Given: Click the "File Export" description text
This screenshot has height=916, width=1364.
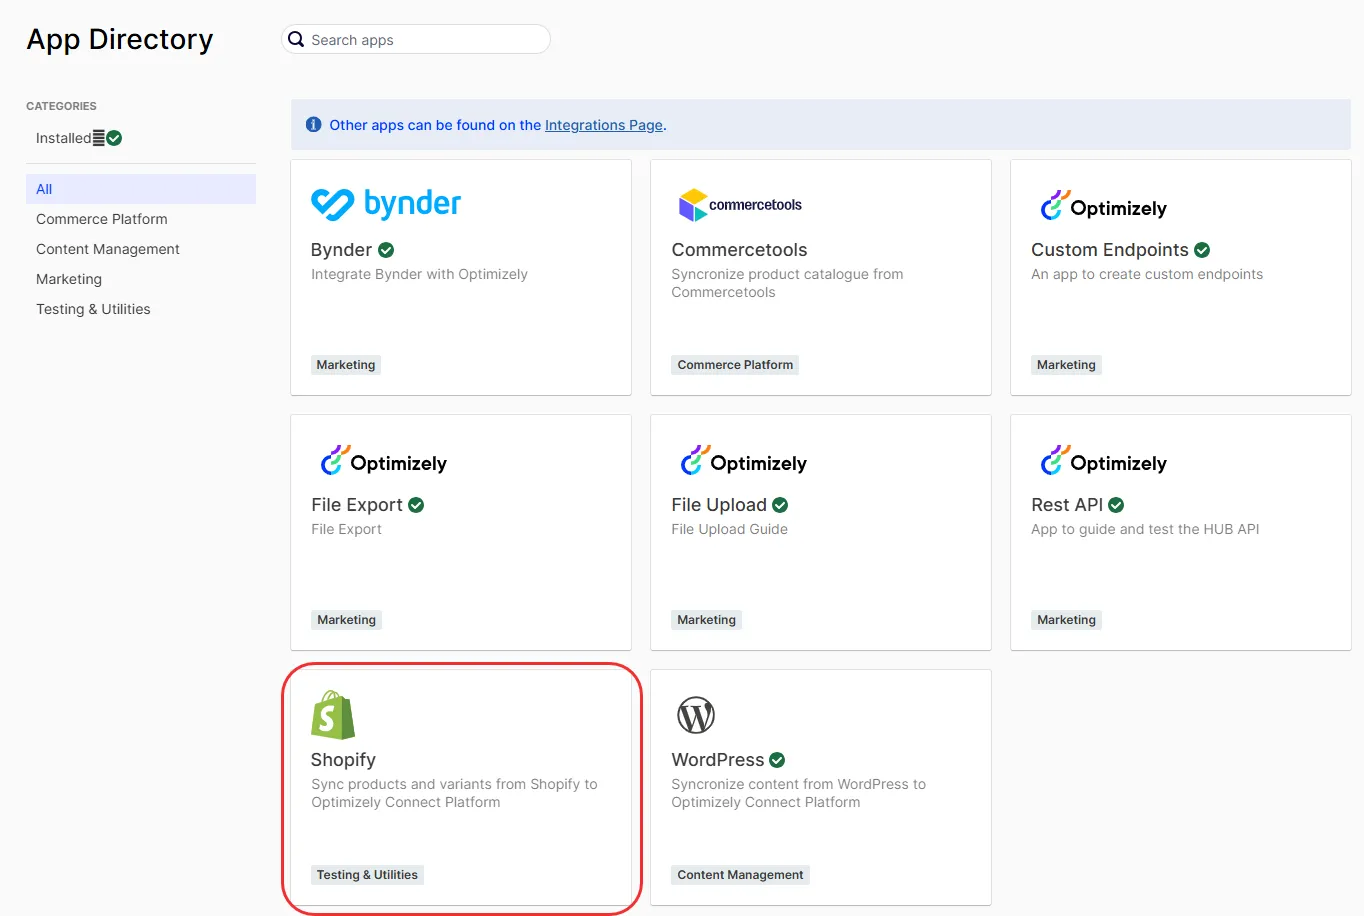Looking at the screenshot, I should (x=346, y=529).
